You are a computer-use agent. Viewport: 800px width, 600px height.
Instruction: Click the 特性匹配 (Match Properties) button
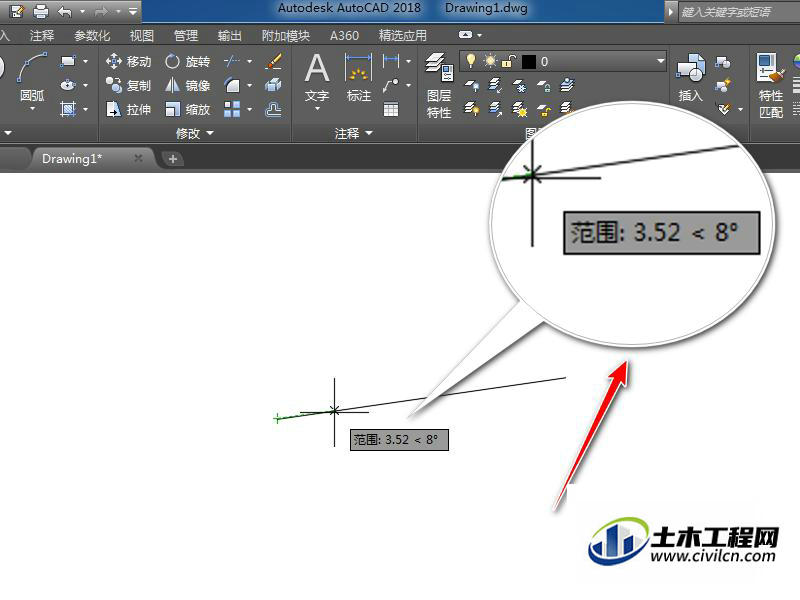tap(770, 86)
